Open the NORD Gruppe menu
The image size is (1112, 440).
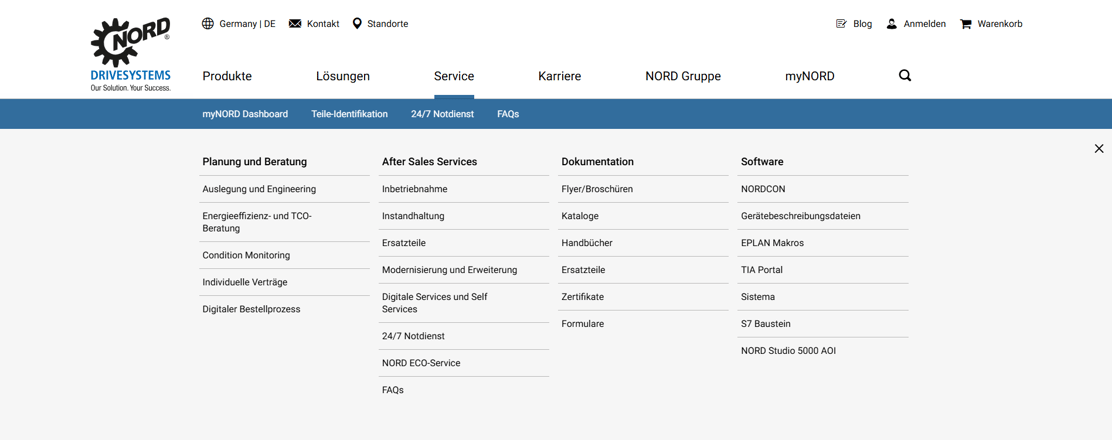683,76
